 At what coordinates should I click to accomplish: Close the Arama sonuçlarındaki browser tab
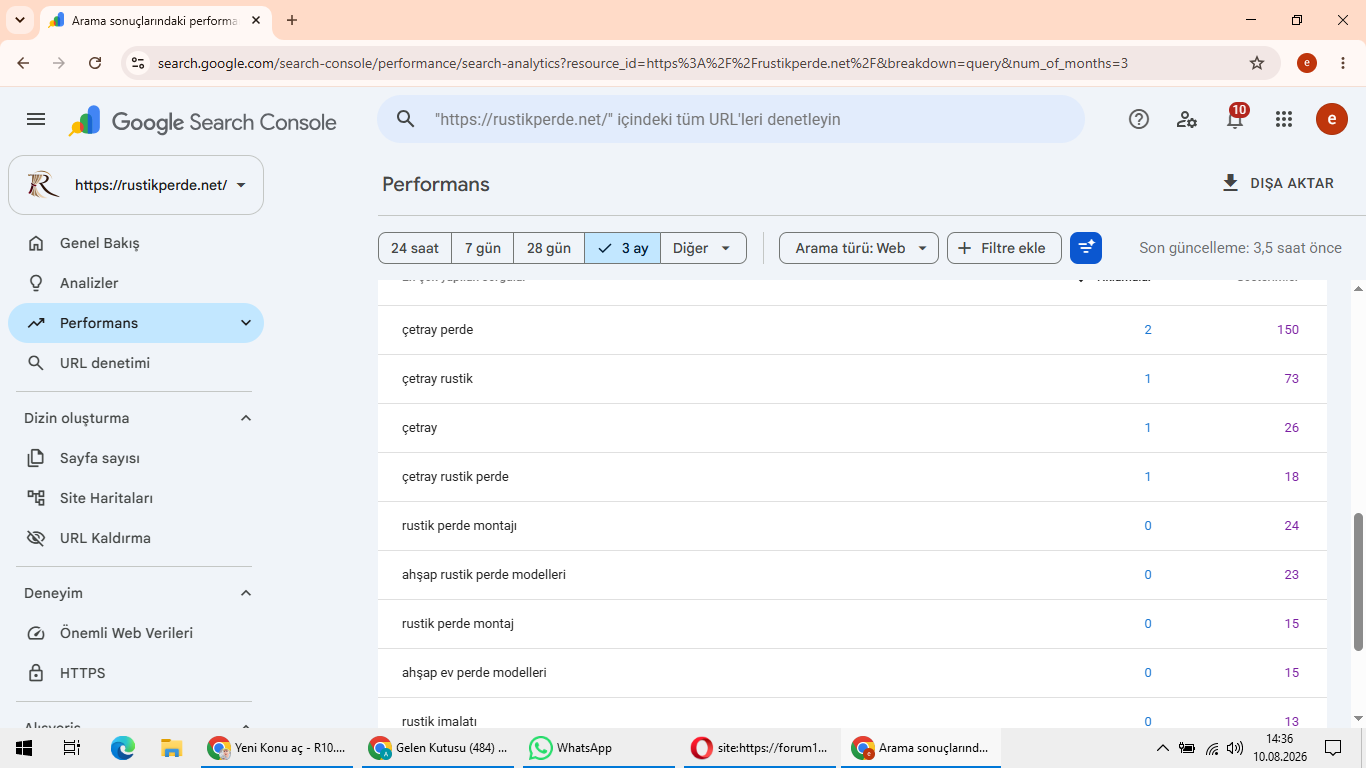click(256, 20)
